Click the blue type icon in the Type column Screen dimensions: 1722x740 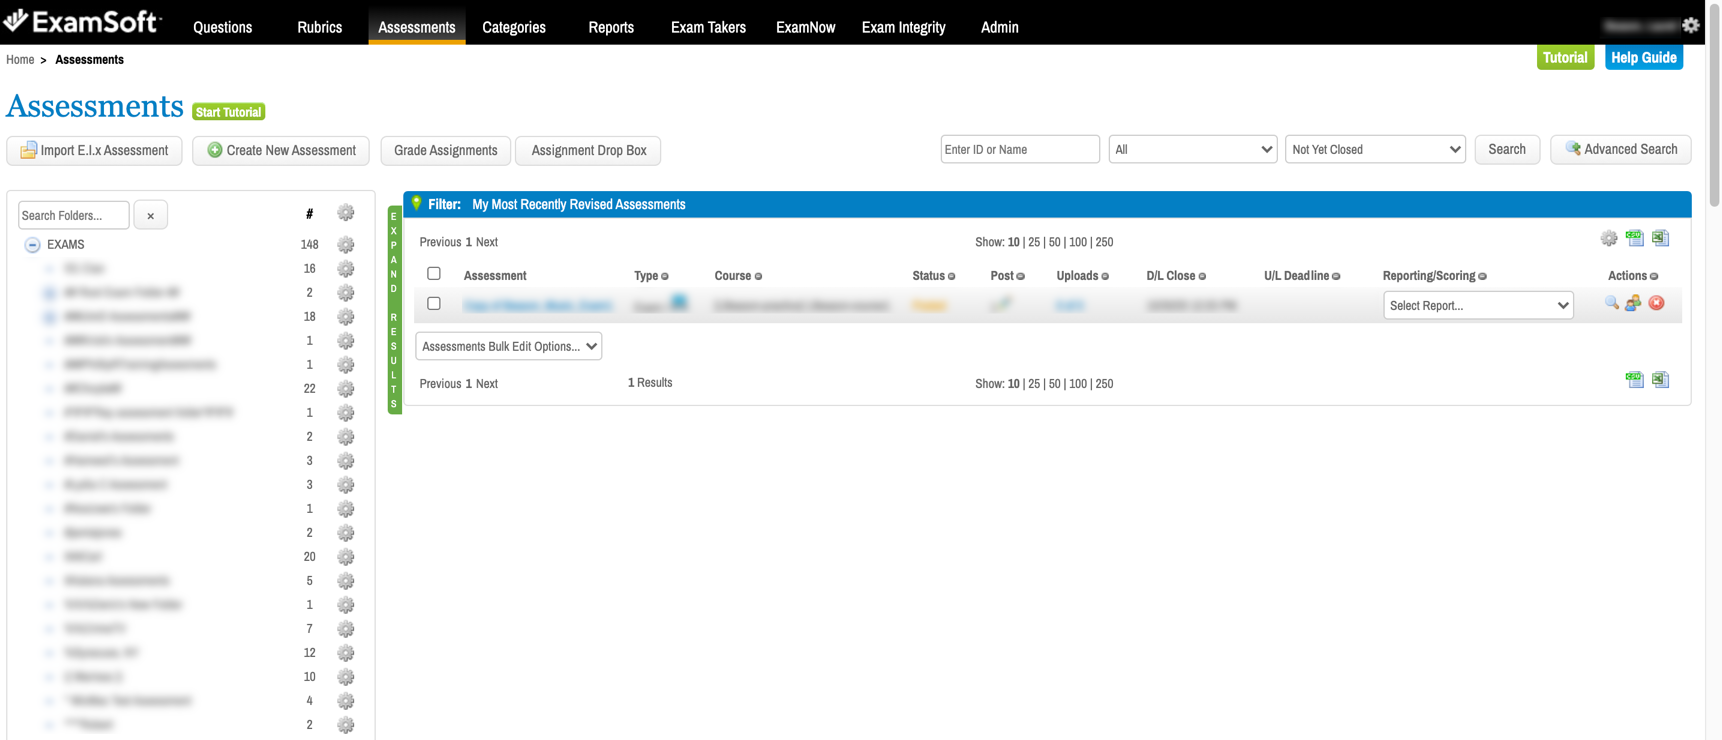(679, 302)
